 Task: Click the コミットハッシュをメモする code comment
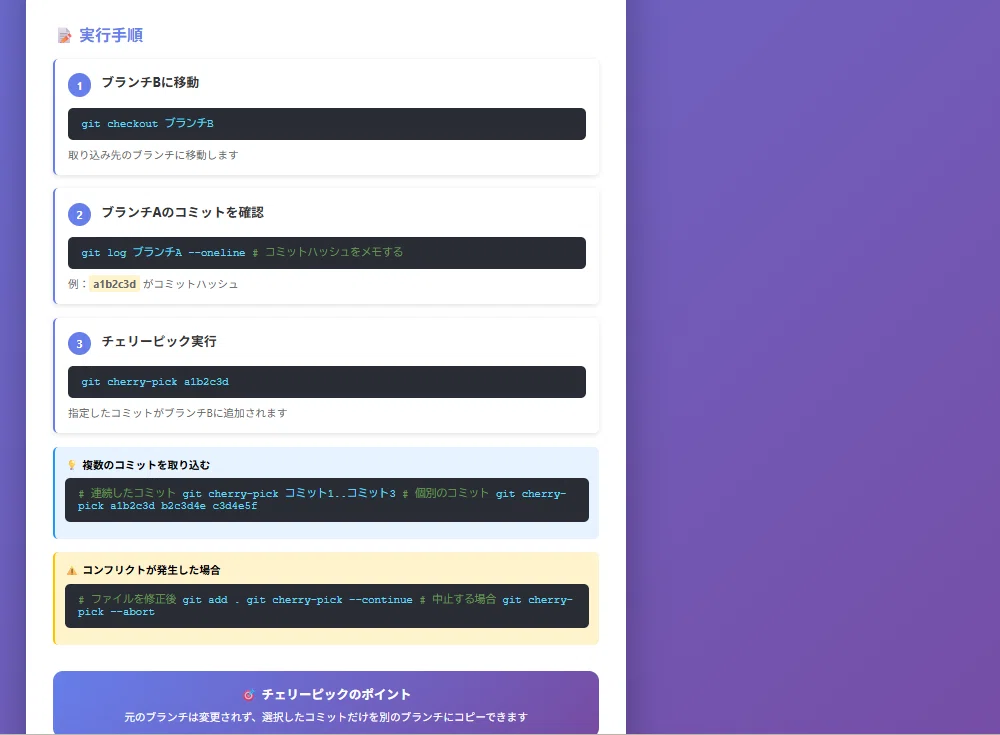(x=328, y=253)
